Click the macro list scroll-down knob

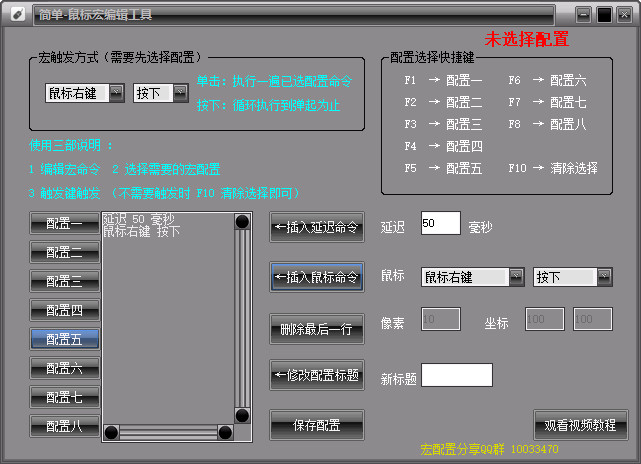point(242,416)
